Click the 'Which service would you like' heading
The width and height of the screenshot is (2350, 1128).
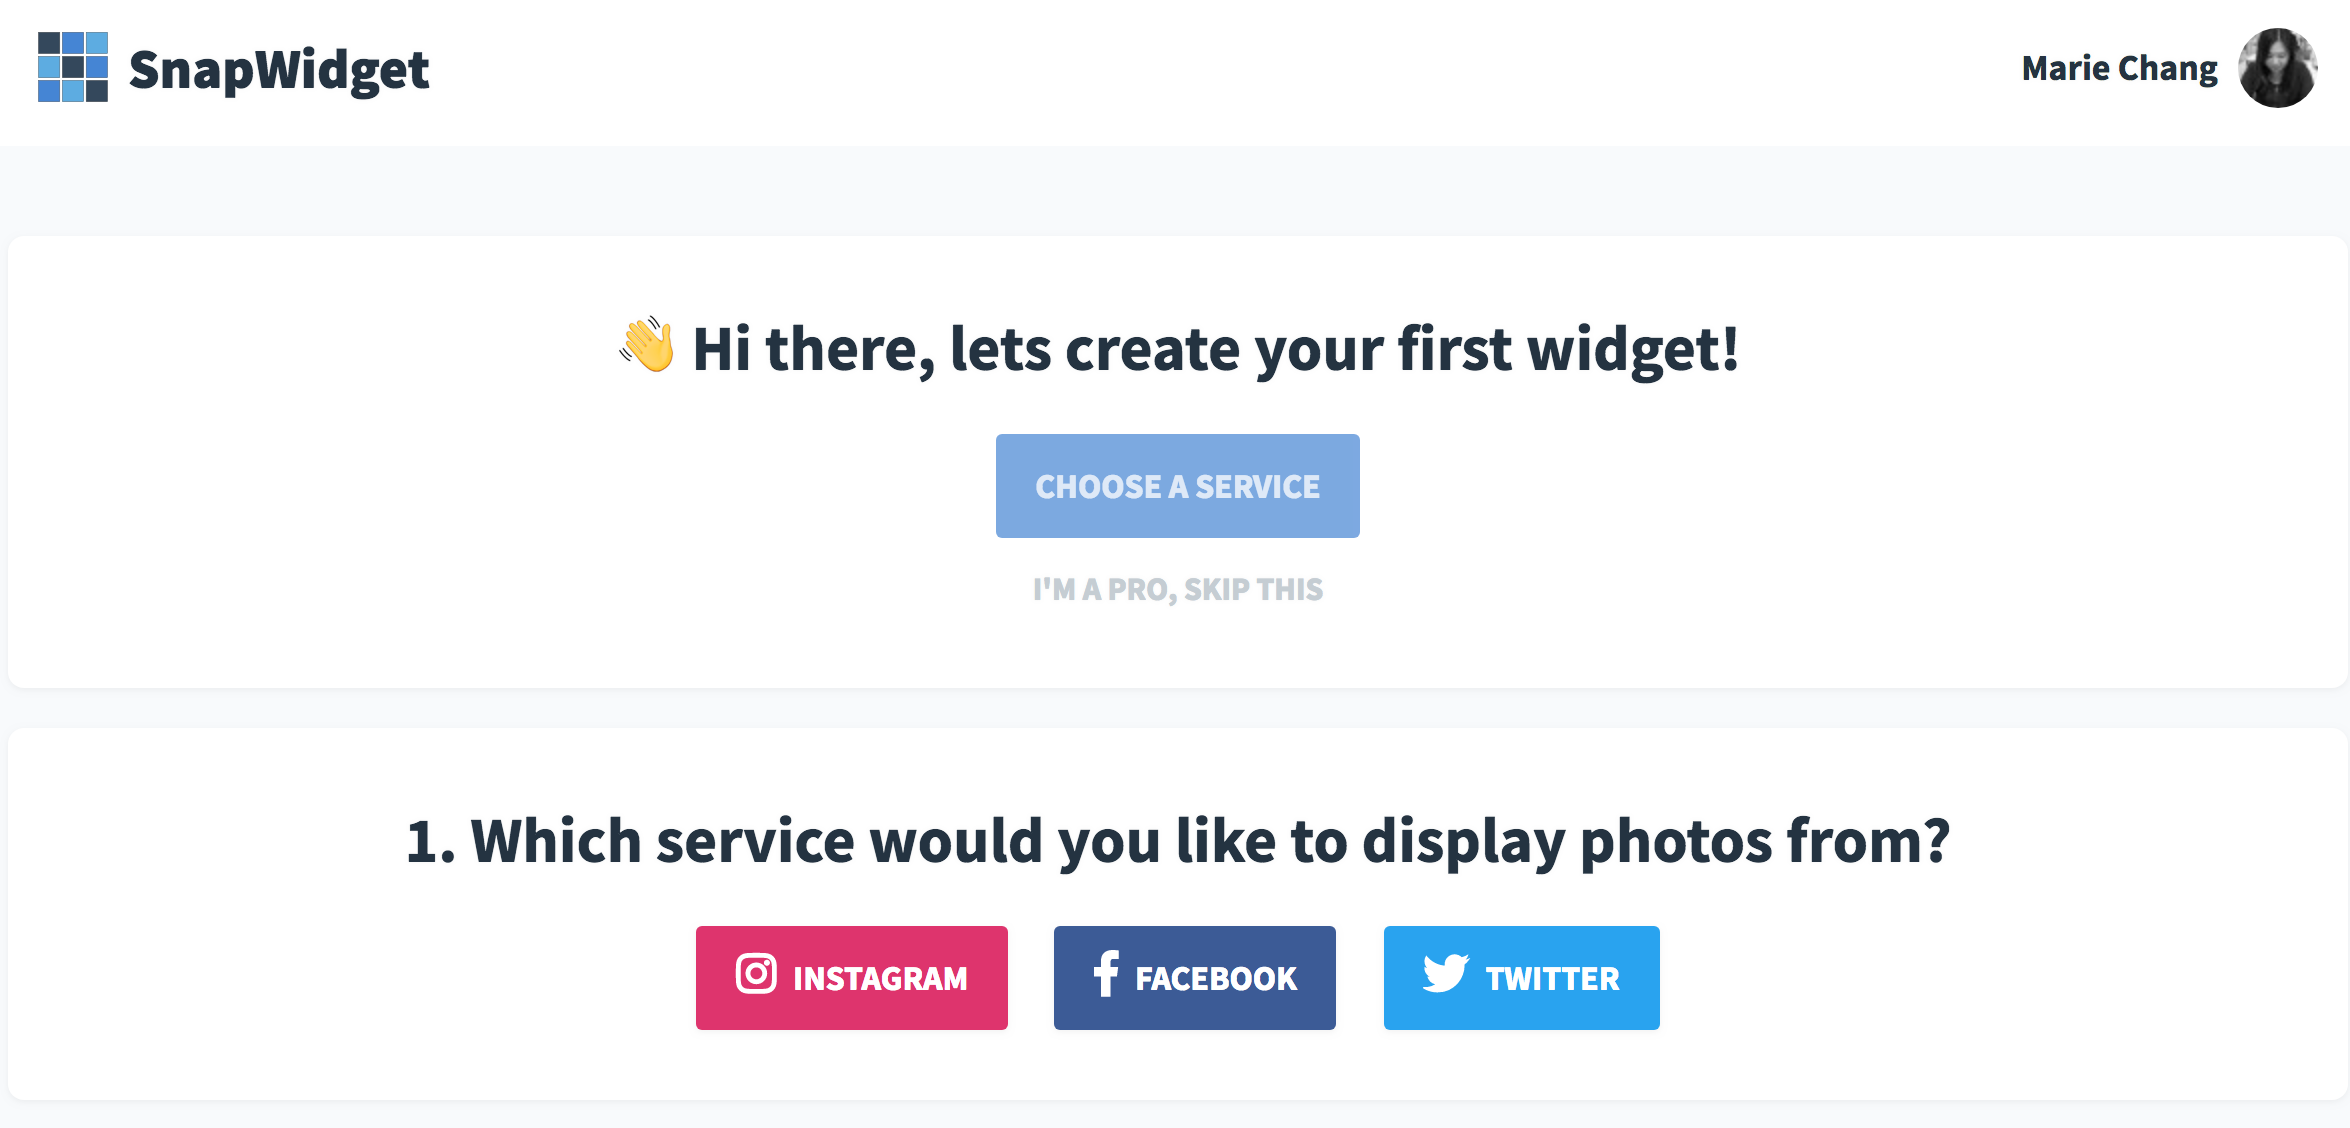pyautogui.click(x=1178, y=842)
